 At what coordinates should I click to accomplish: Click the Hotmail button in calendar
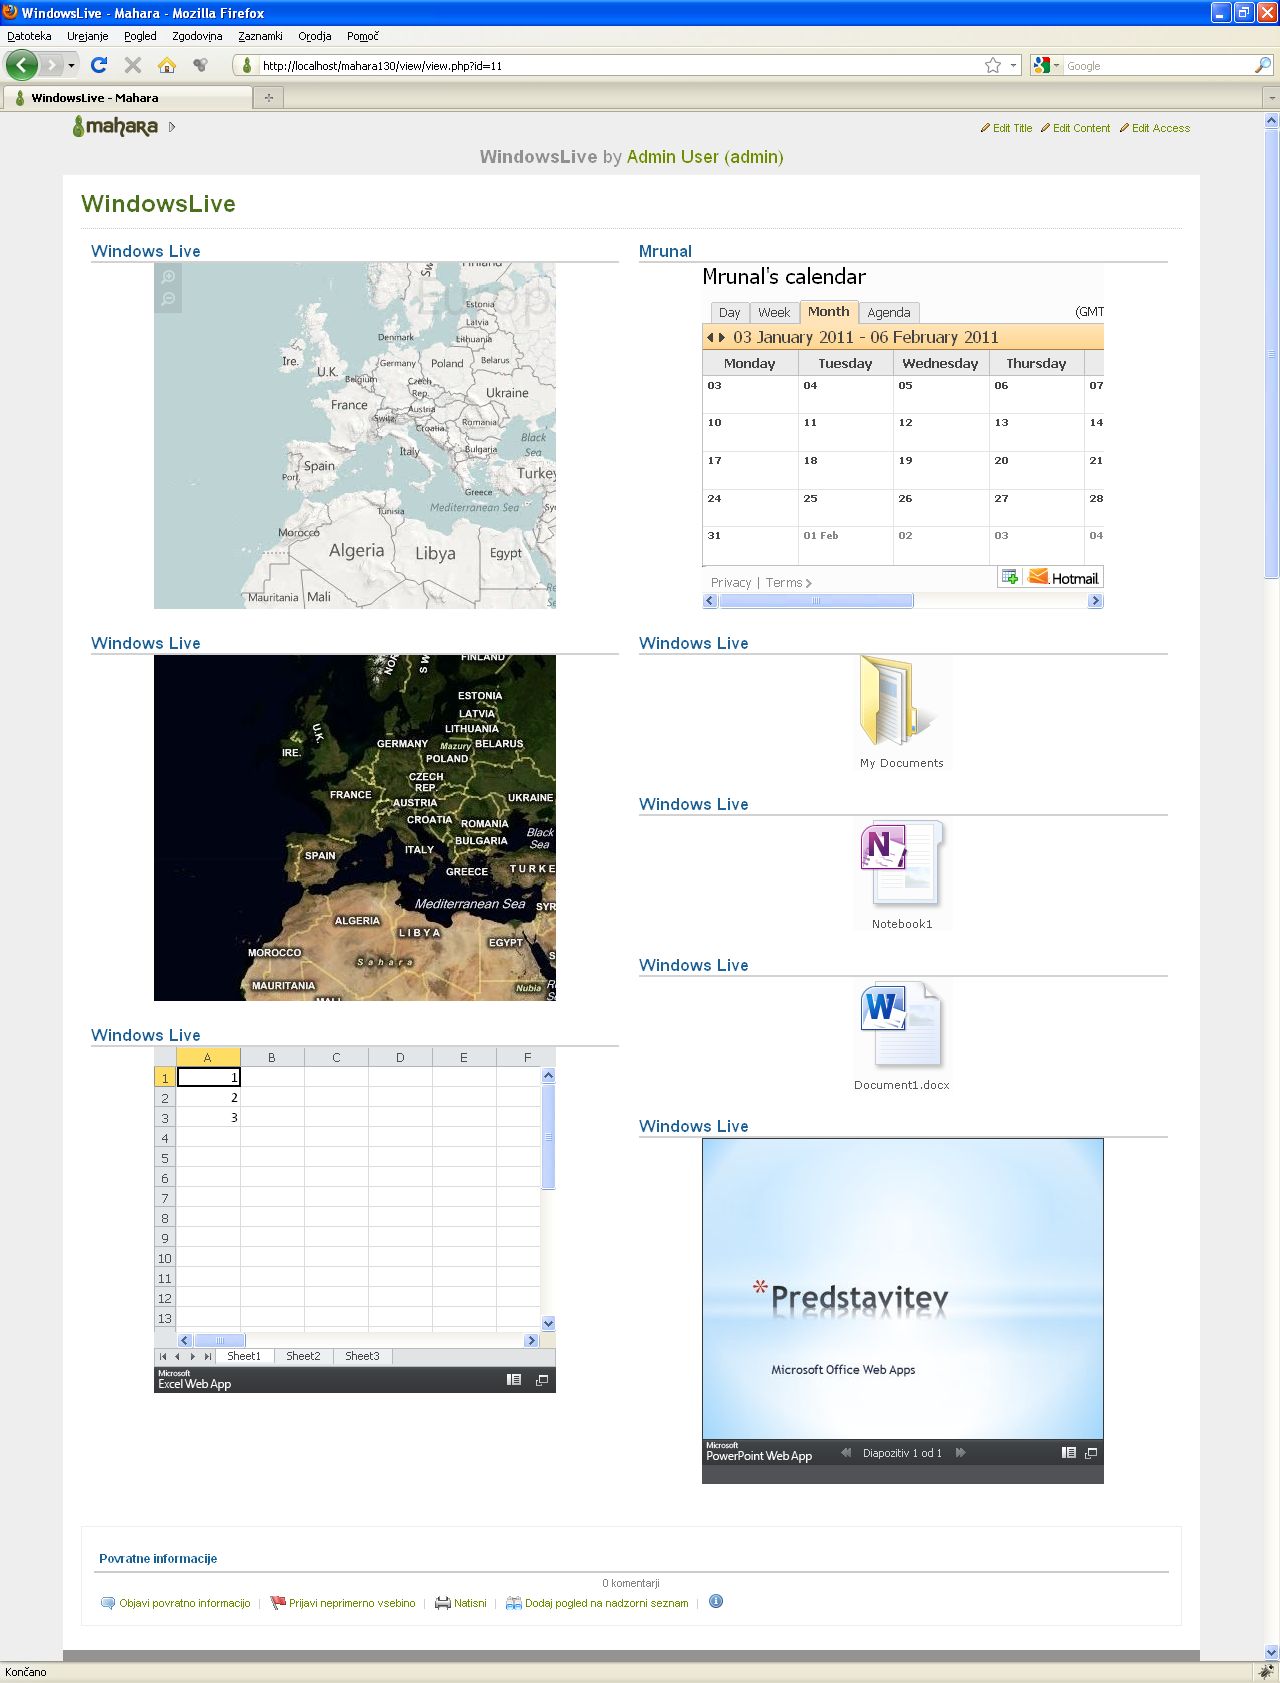tap(1063, 577)
